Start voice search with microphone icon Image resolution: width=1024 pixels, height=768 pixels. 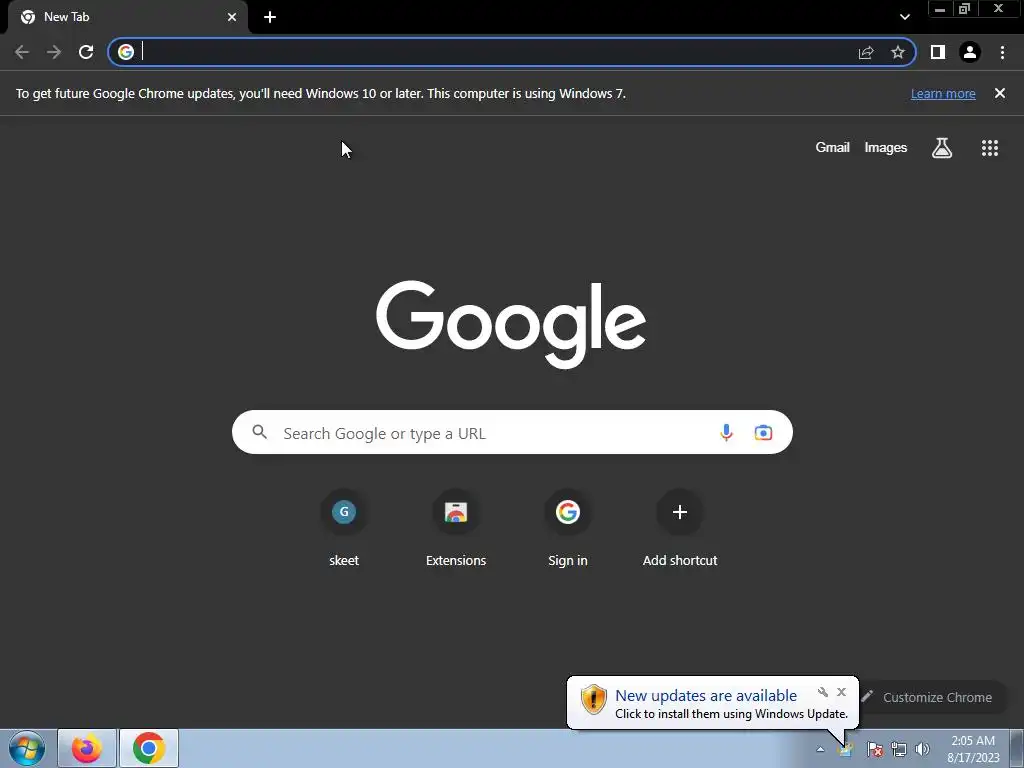coord(726,432)
